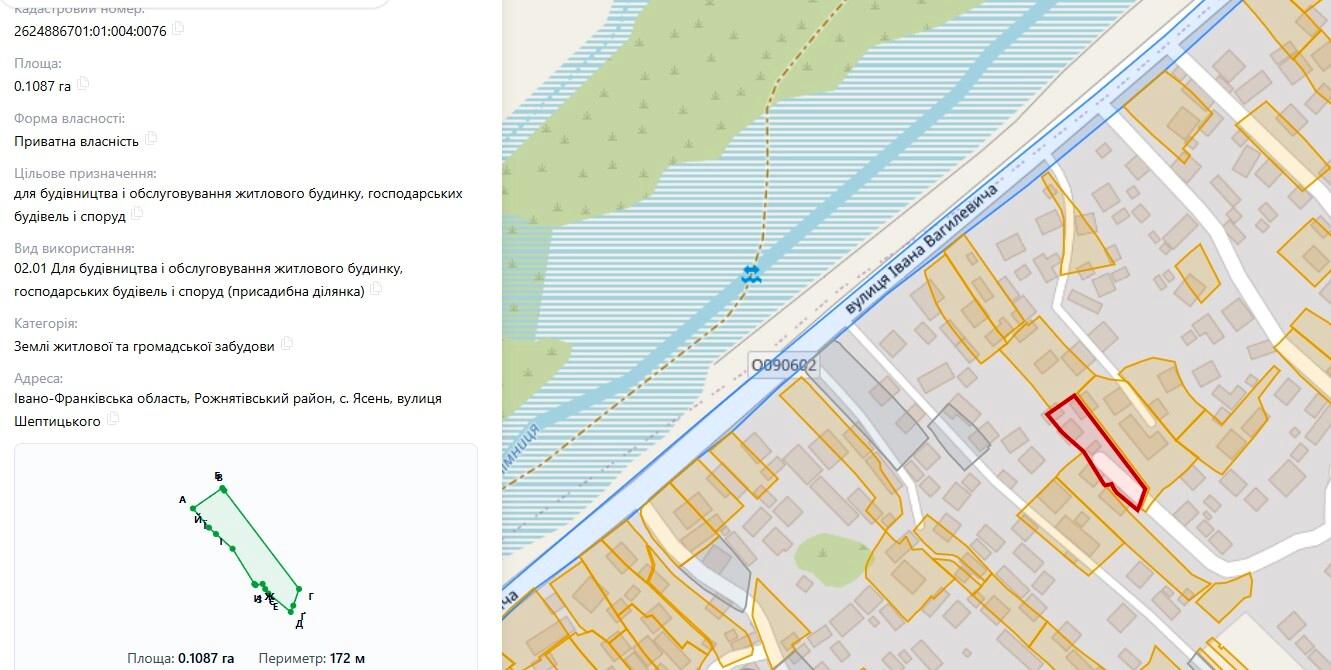The height and width of the screenshot is (670, 1331).
Task: Click vertex label Г on parcel diagram
Action: click(311, 596)
